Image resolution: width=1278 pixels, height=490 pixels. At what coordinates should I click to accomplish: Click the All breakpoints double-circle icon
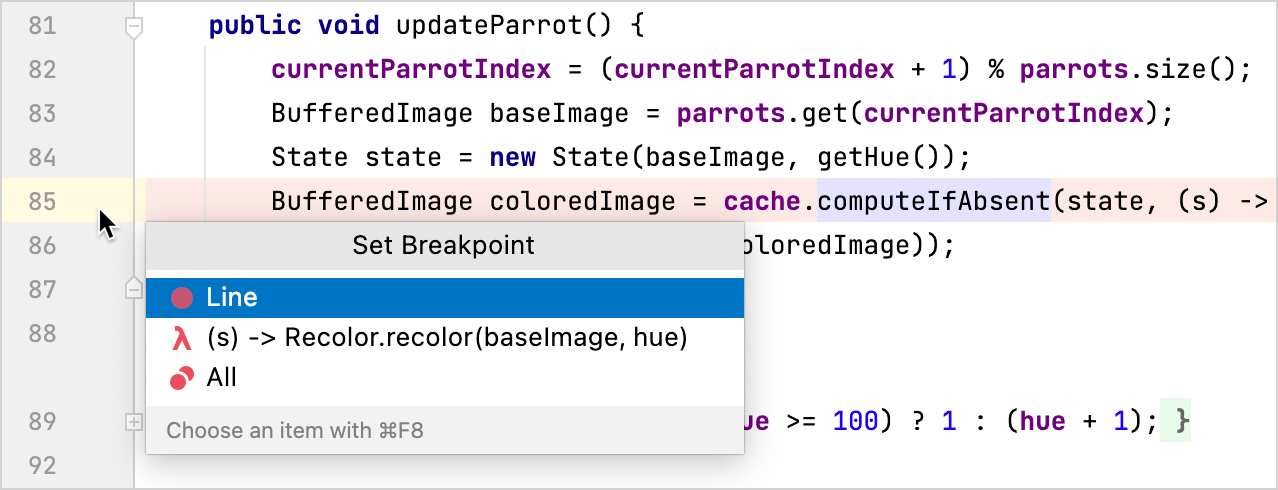point(181,378)
